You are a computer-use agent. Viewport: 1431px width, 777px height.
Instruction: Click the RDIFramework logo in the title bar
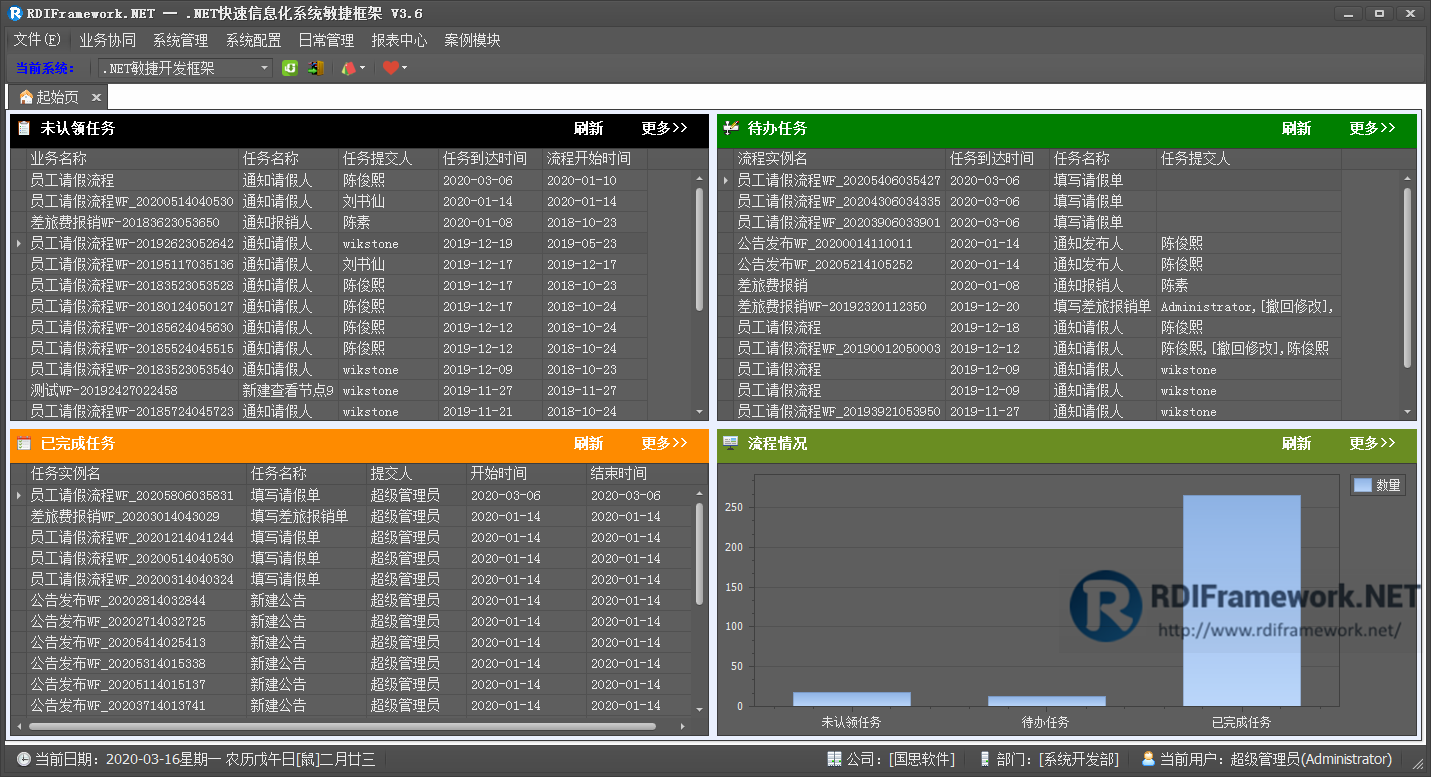click(x=15, y=13)
